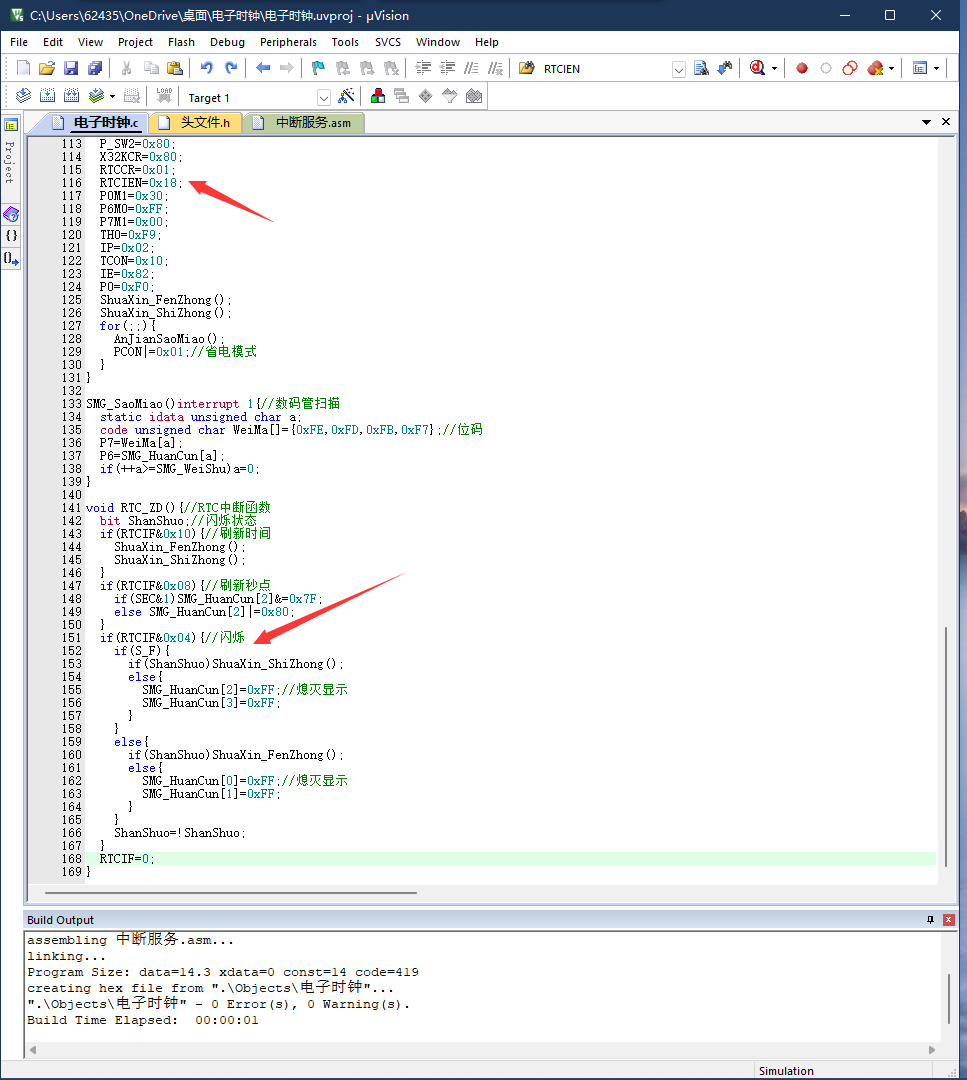Click line 116 RTCIEN=0x18 code
Screen dimensions: 967x1080
141,183
